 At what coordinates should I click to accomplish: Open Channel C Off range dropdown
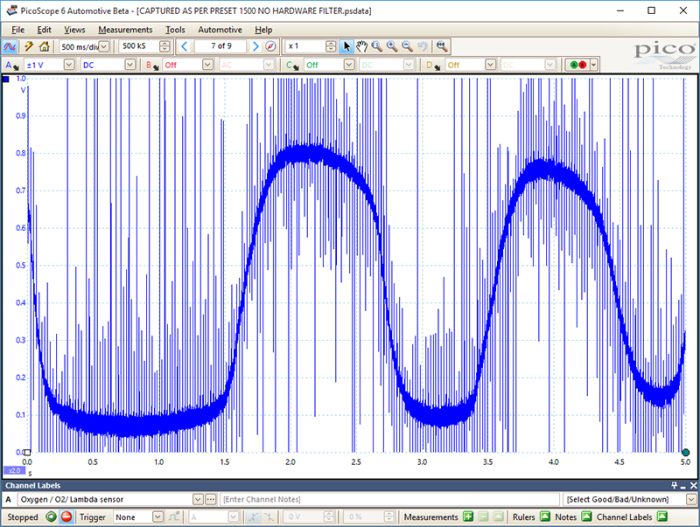[349, 65]
